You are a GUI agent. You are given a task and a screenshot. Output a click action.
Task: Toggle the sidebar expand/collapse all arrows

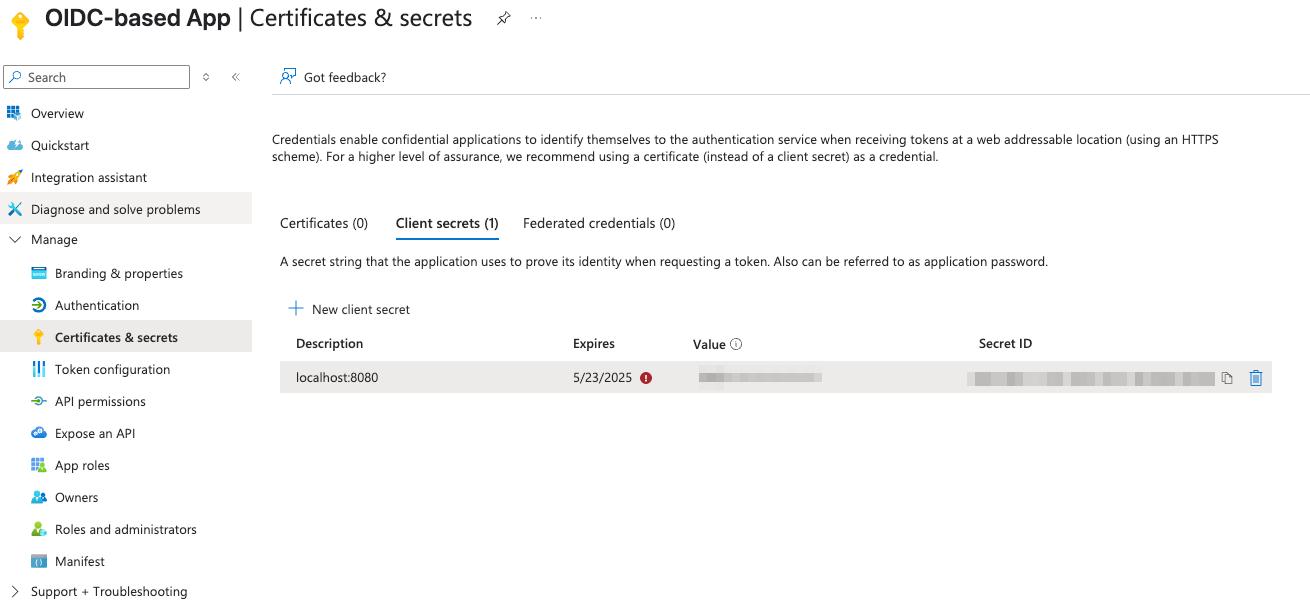[206, 77]
